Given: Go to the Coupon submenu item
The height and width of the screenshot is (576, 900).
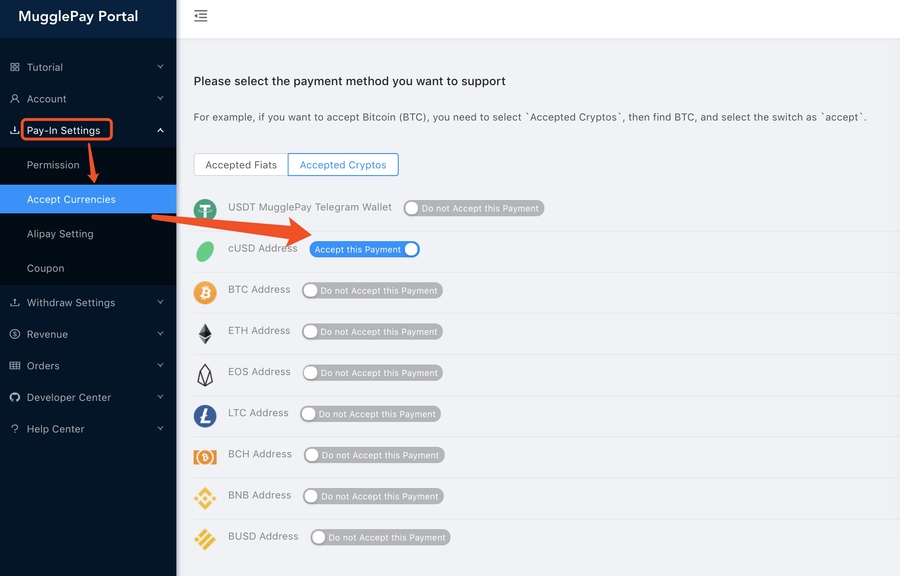Looking at the screenshot, I should (x=46, y=268).
